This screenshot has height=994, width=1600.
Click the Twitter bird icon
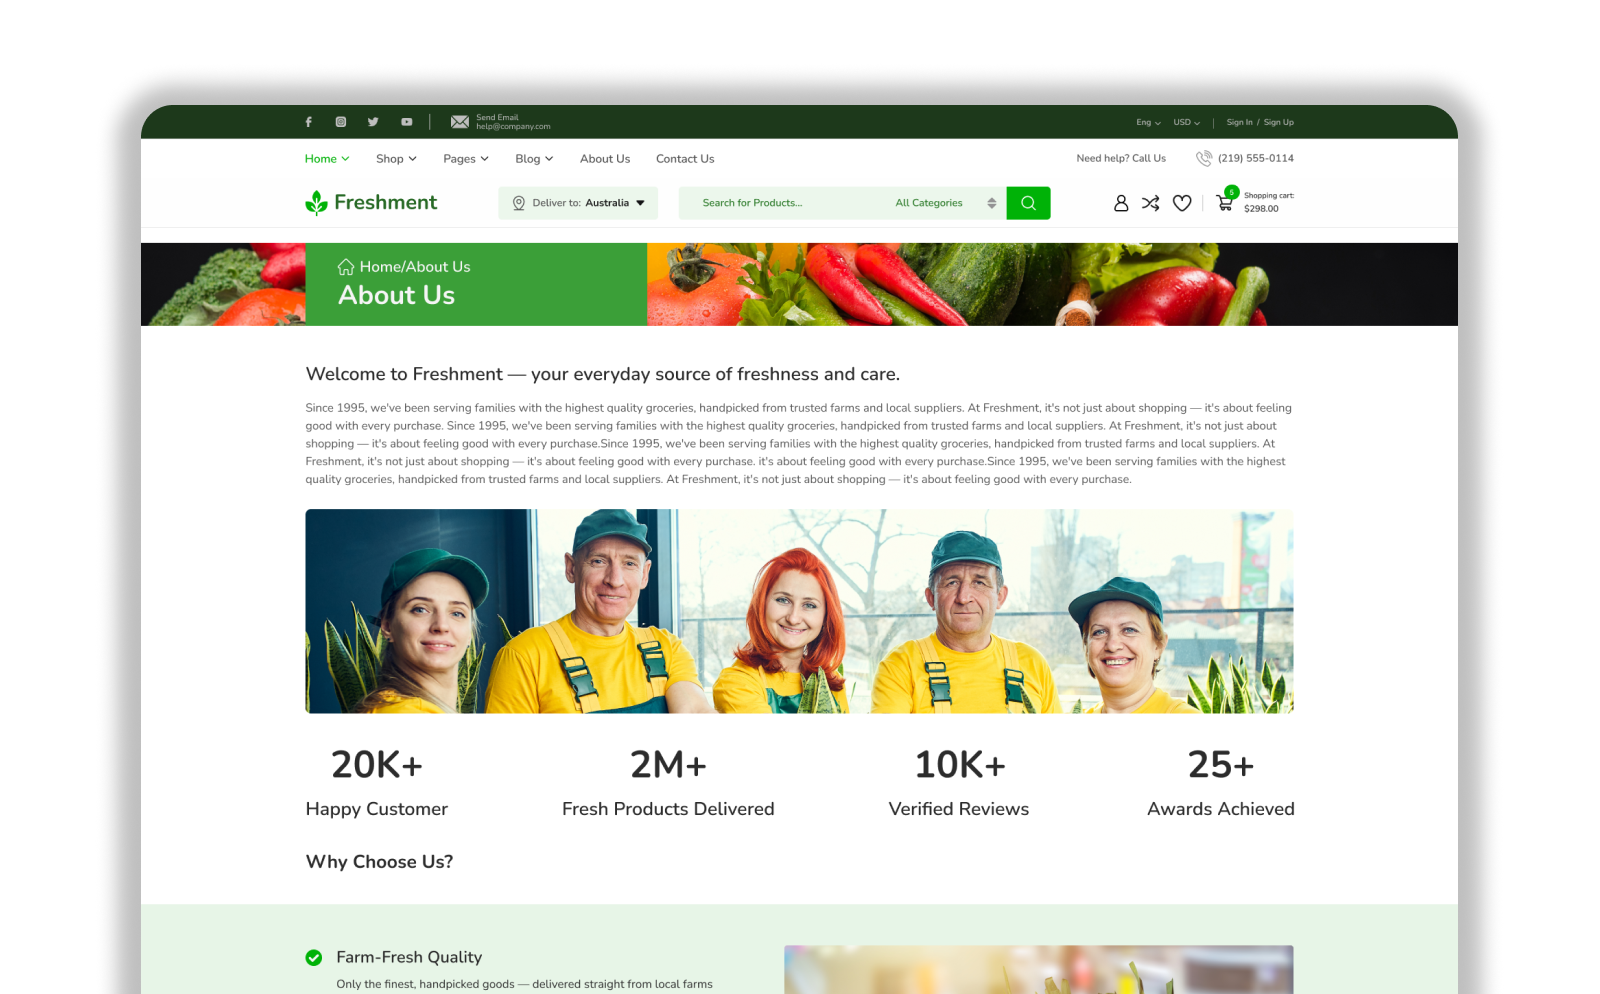click(x=373, y=122)
